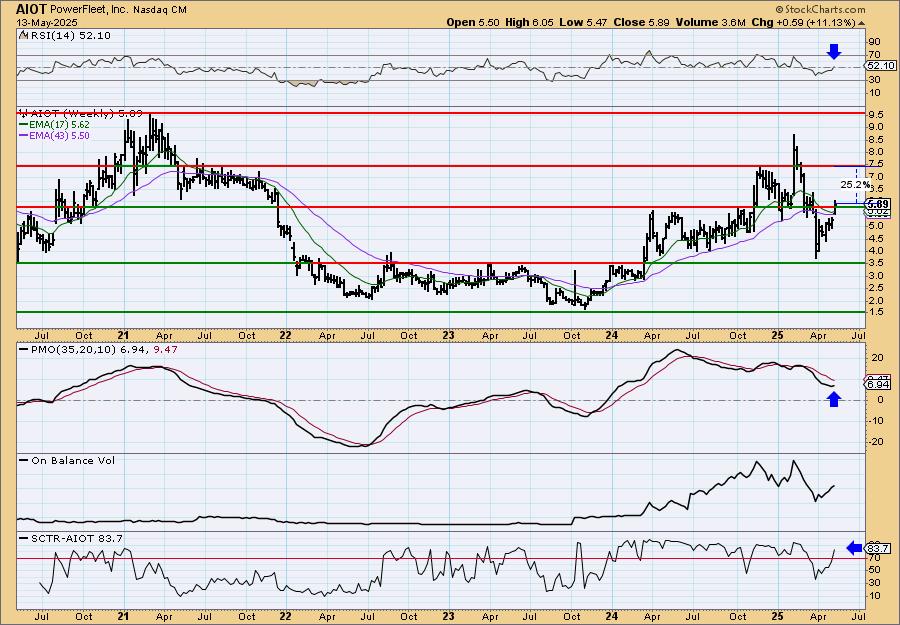The width and height of the screenshot is (900, 625).
Task: Click the 50 level on the SCTR axis
Action: (x=875, y=570)
